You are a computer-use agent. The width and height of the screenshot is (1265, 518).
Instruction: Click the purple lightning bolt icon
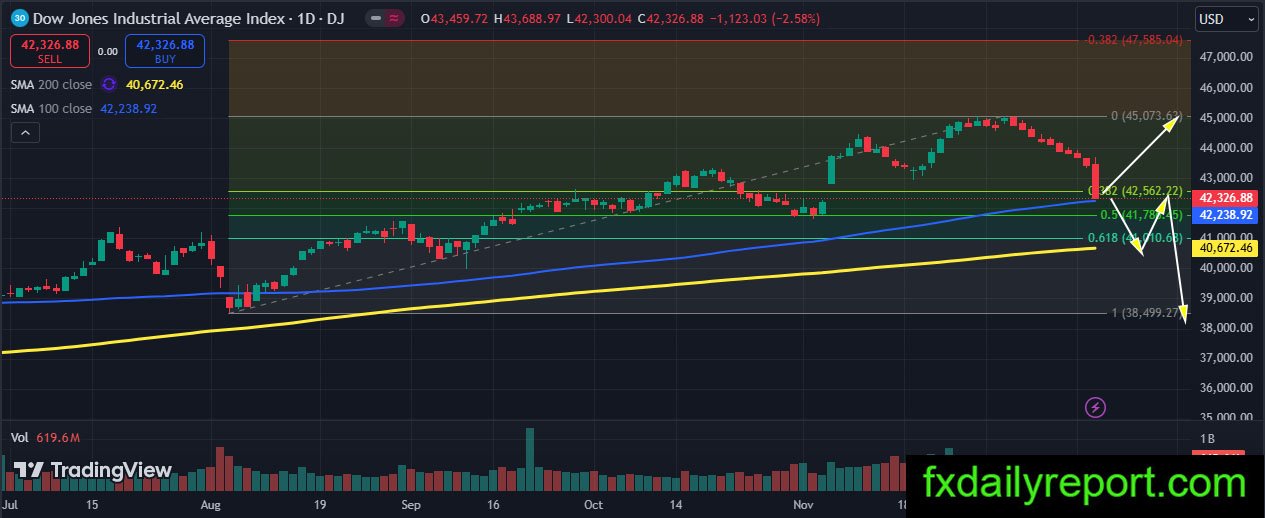[x=1095, y=407]
